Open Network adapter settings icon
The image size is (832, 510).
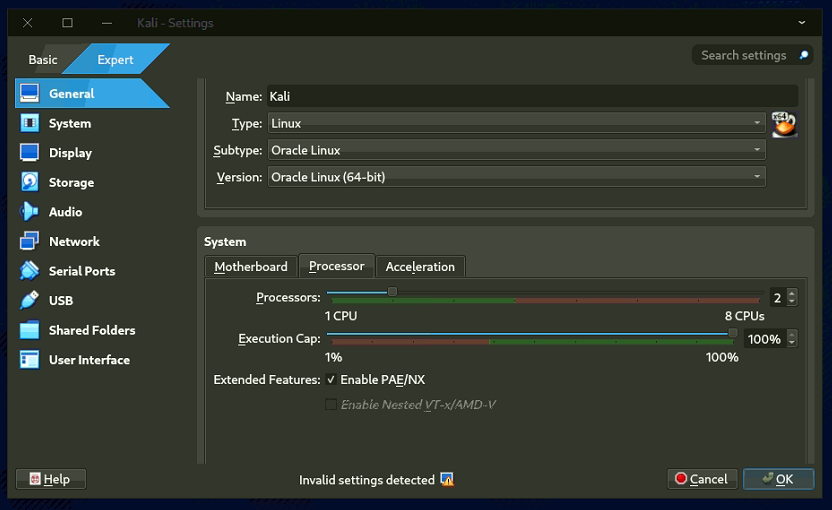(x=30, y=241)
